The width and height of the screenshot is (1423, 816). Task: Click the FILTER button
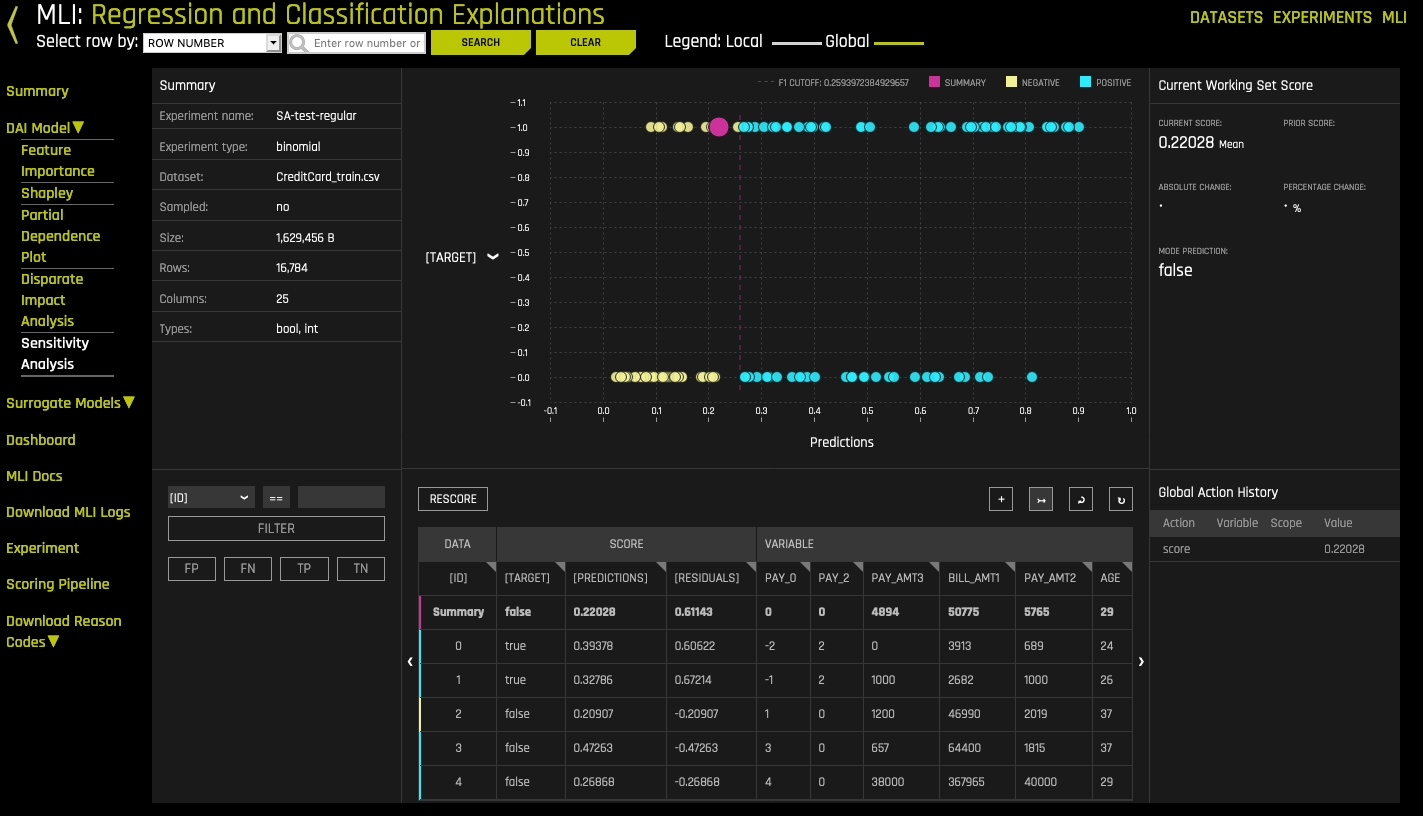pyautogui.click(x=276, y=529)
